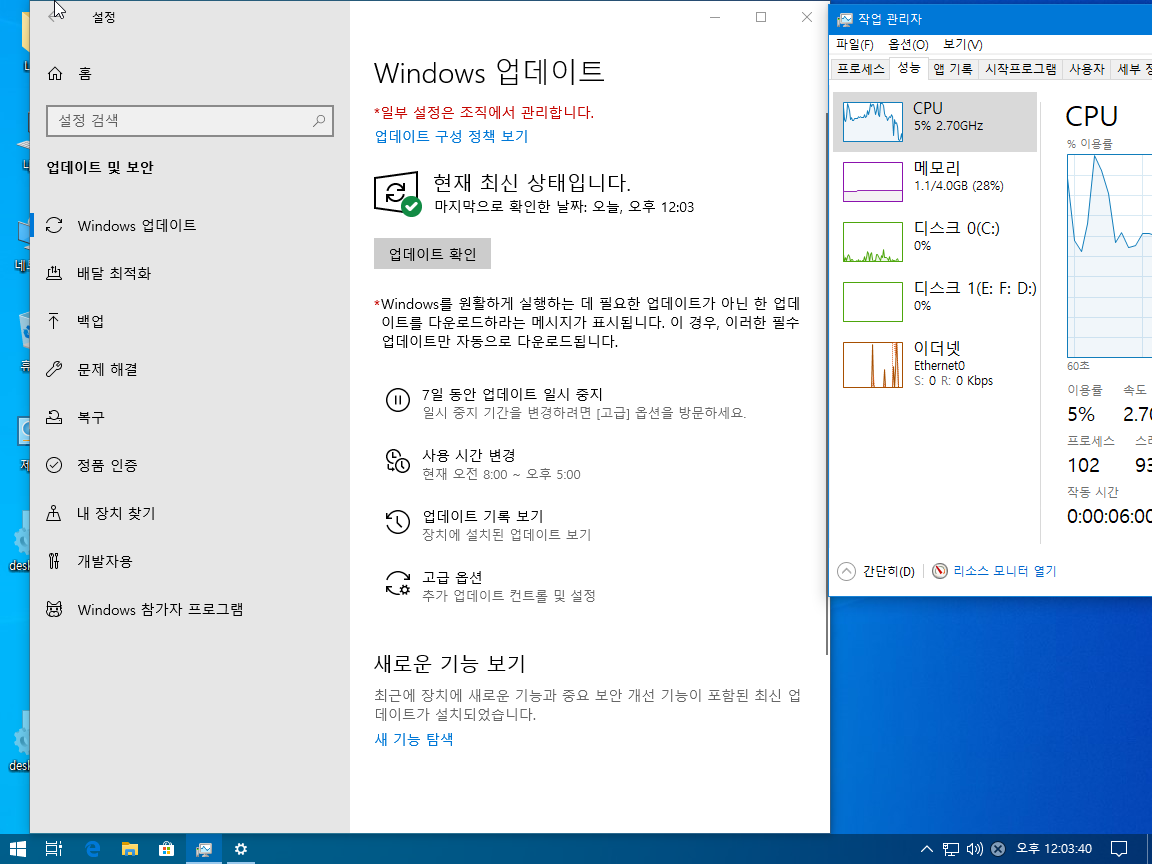Click the search magnifier in settings search box
The width and height of the screenshot is (1152, 864).
[319, 120]
